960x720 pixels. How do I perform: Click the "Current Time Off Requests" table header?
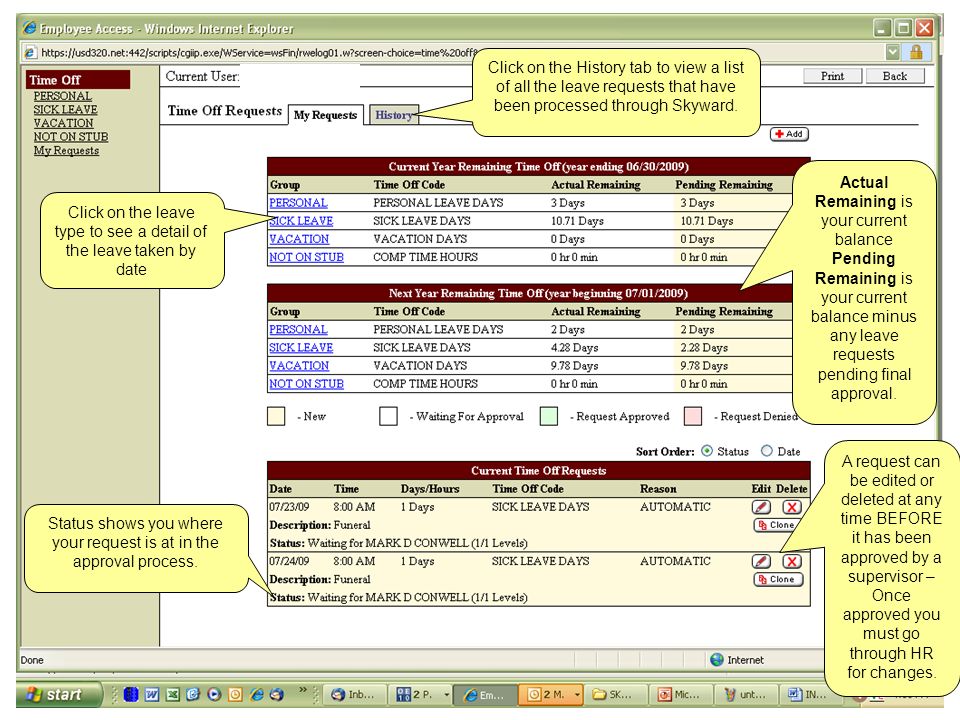point(539,470)
